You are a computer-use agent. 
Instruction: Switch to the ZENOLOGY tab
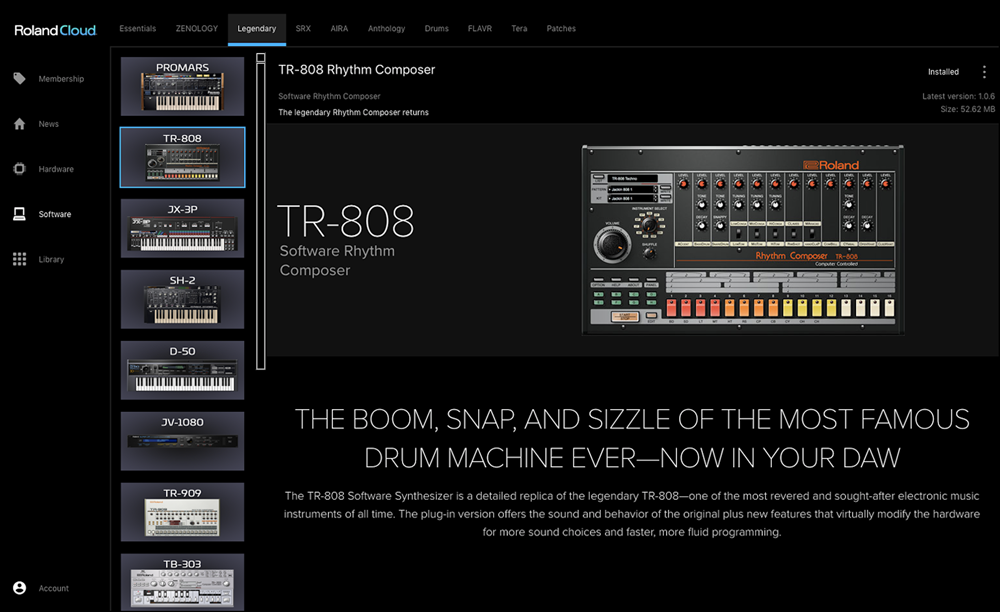pyautogui.click(x=196, y=29)
